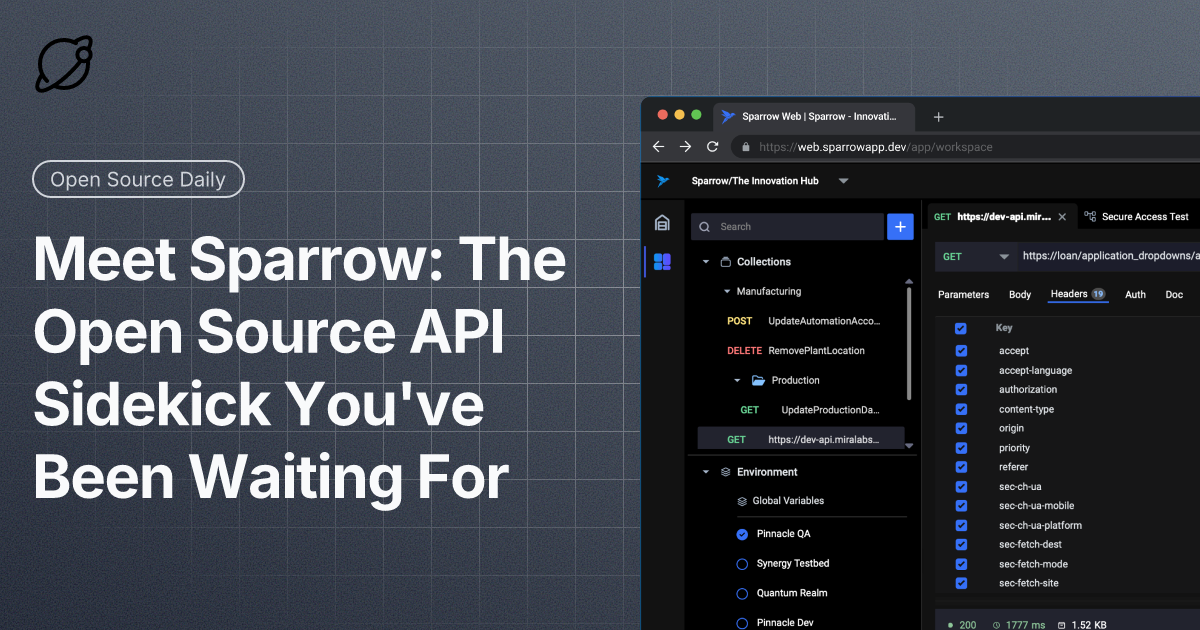The height and width of the screenshot is (630, 1200).
Task: Select the Synergy Testbed environment radio
Action: [x=742, y=564]
